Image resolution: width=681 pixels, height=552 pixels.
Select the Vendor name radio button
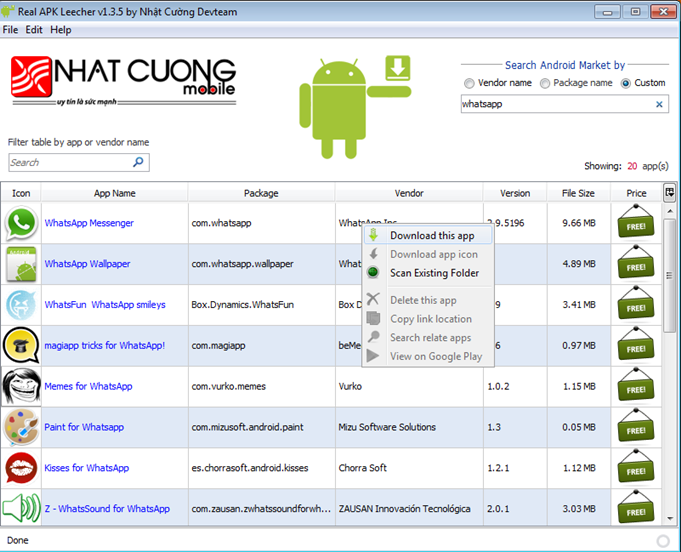point(469,83)
